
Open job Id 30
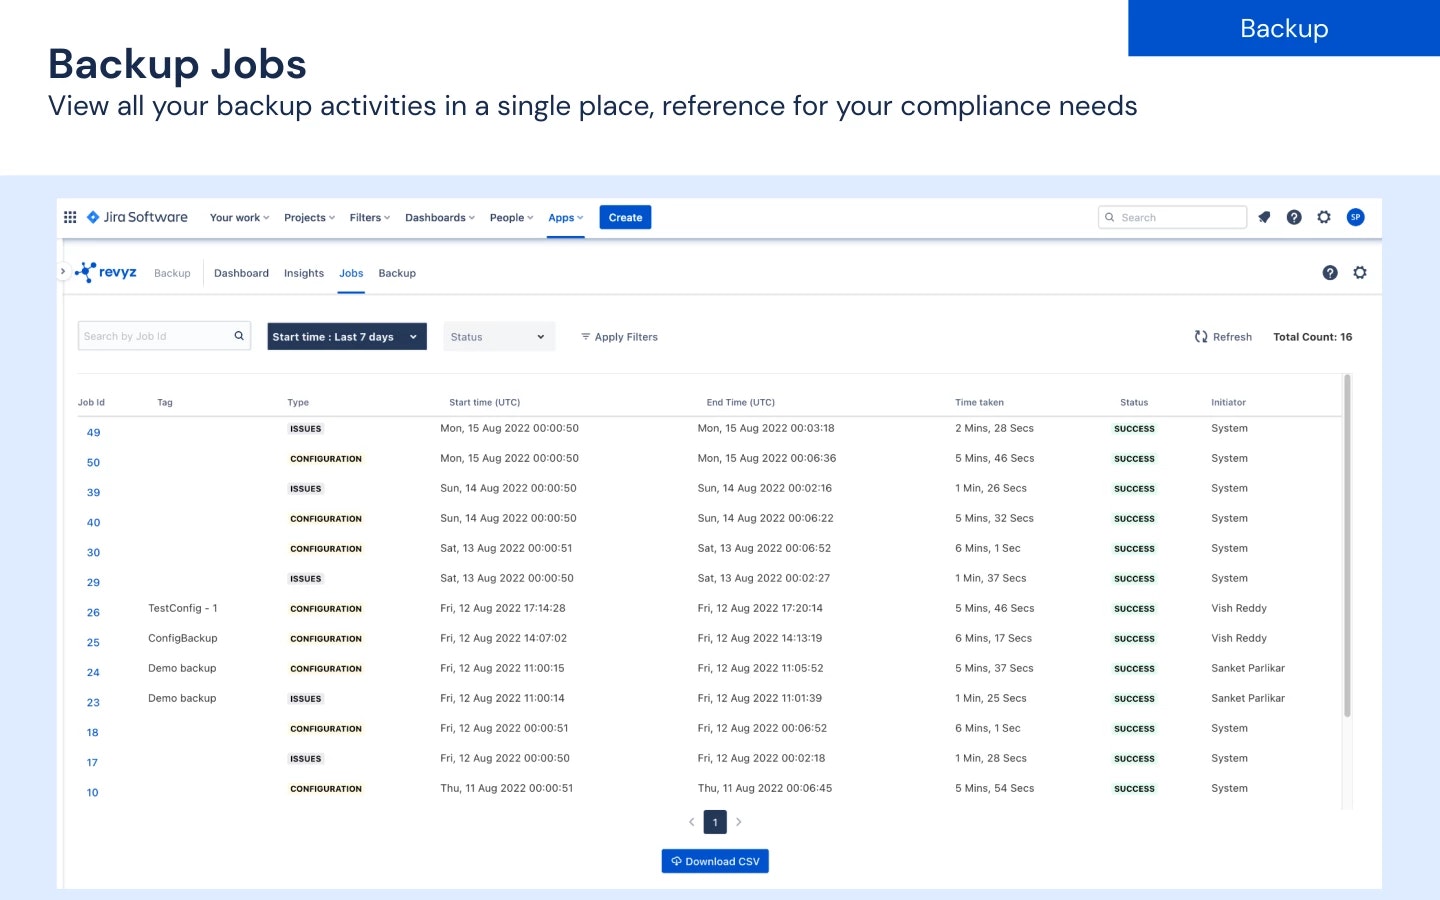(x=93, y=553)
